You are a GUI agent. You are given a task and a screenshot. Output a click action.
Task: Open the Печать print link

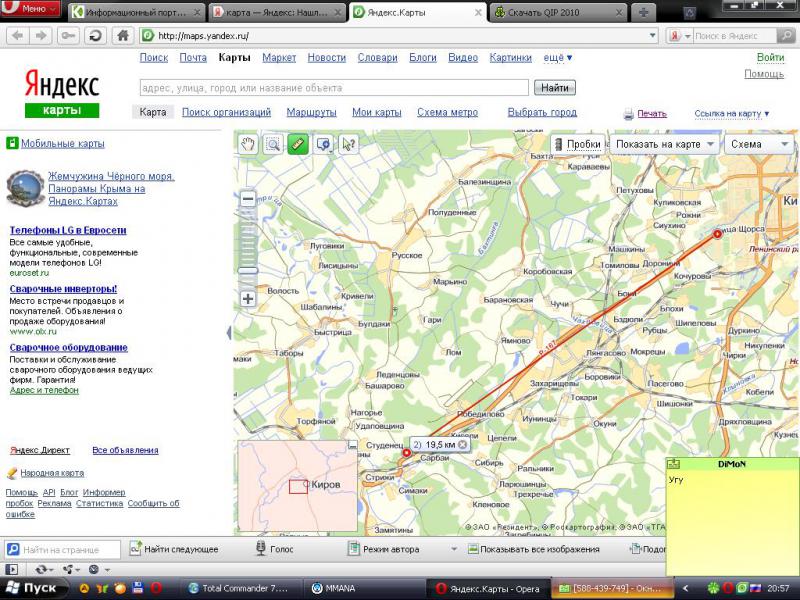(x=651, y=114)
